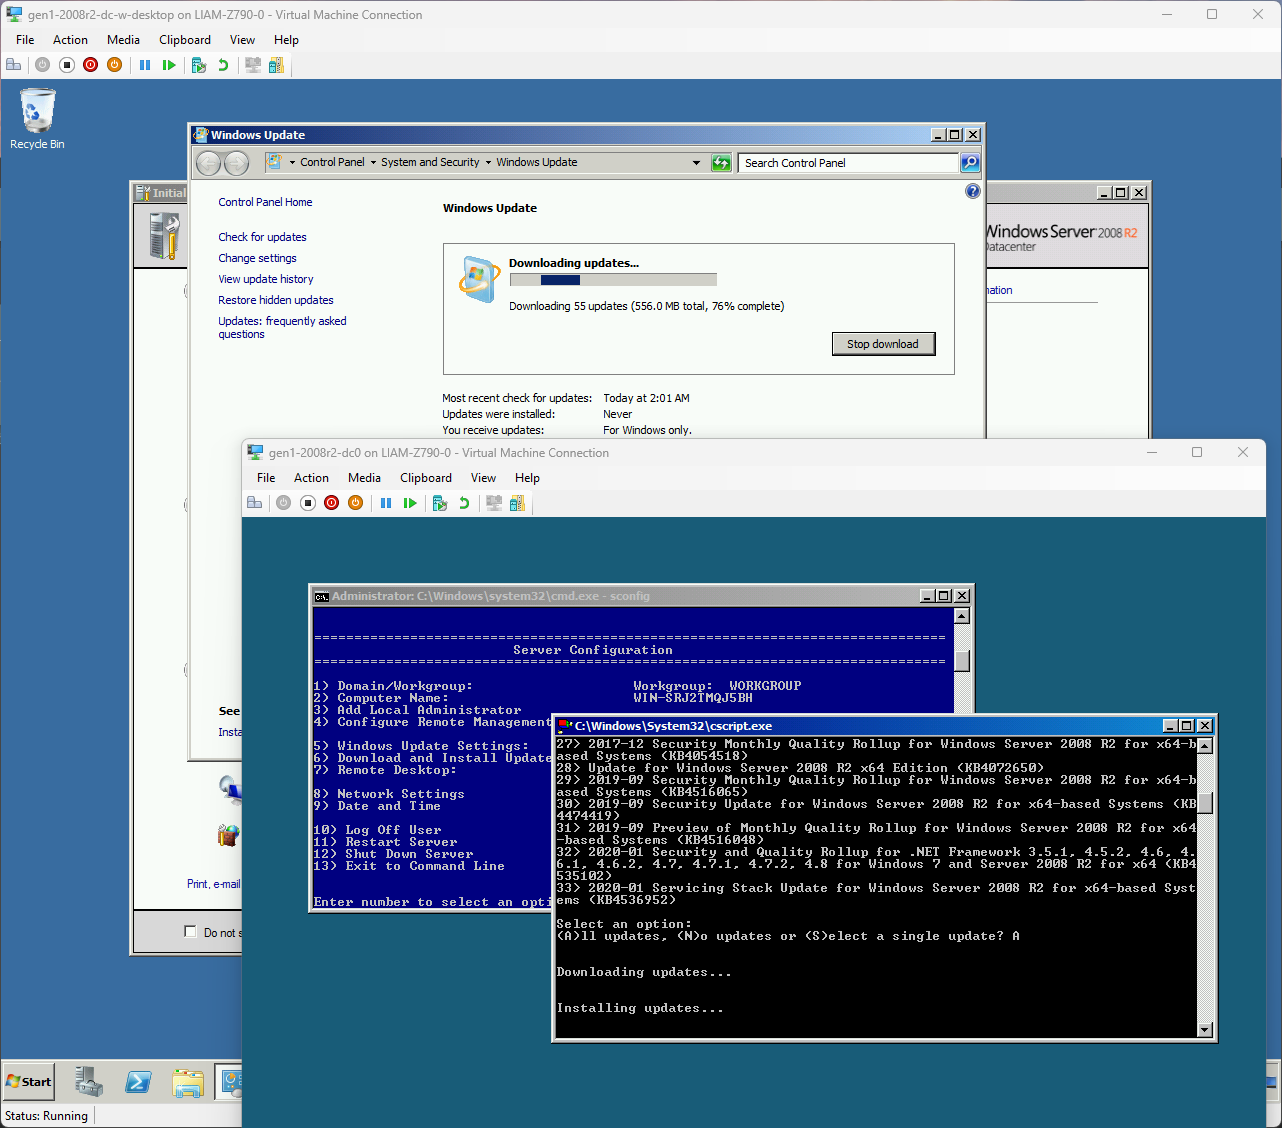This screenshot has width=1282, height=1128.
Task: Open Action menu of gen1-2008r2-dc0 window
Action: point(311,478)
